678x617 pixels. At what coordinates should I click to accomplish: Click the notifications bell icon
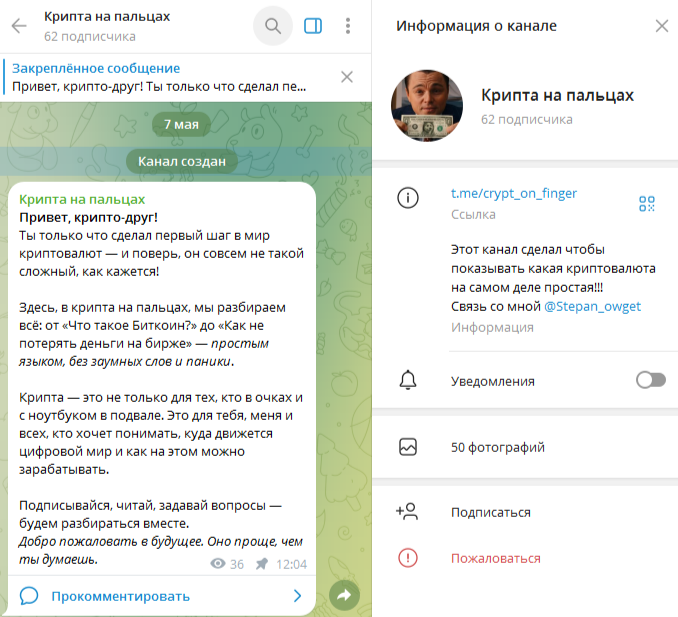(408, 380)
